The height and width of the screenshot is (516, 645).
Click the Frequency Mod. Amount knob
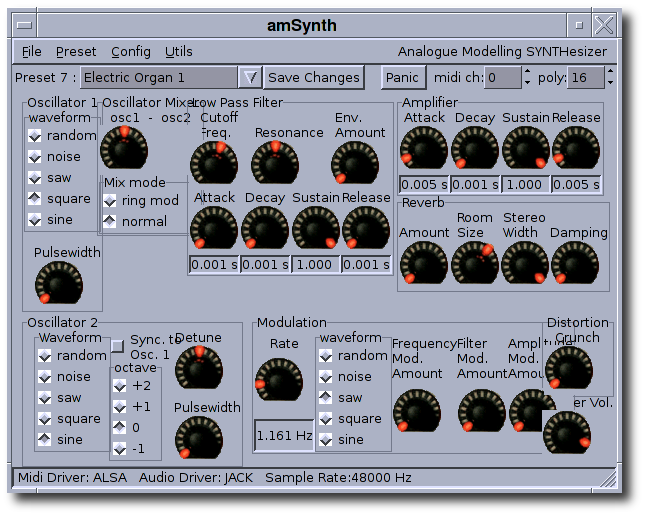coord(417,411)
